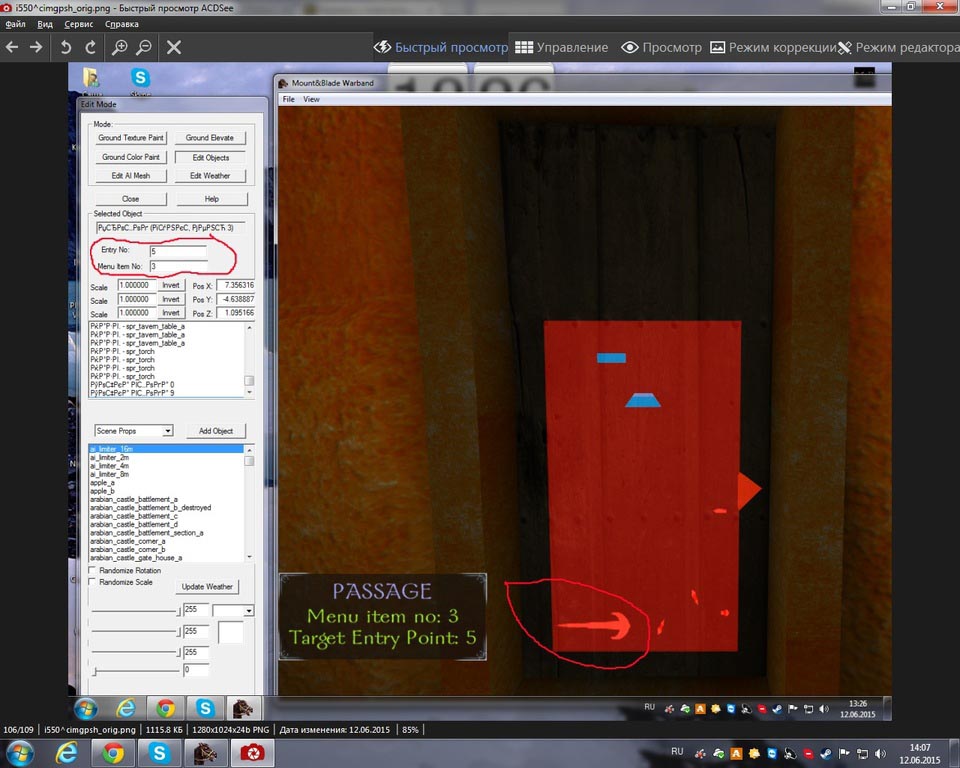Rotate the image counterclockwise
The image size is (960, 768).
66,47
